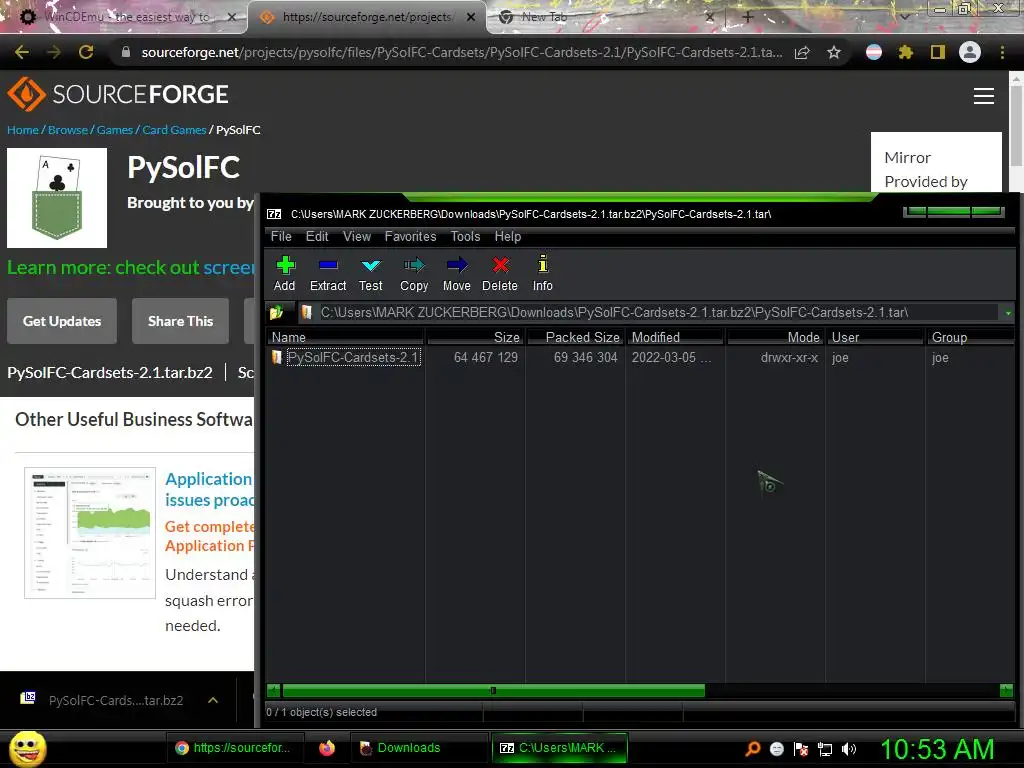Click Chrome forward arrow button
Screen dimensions: 1024x768
pyautogui.click(x=54, y=52)
